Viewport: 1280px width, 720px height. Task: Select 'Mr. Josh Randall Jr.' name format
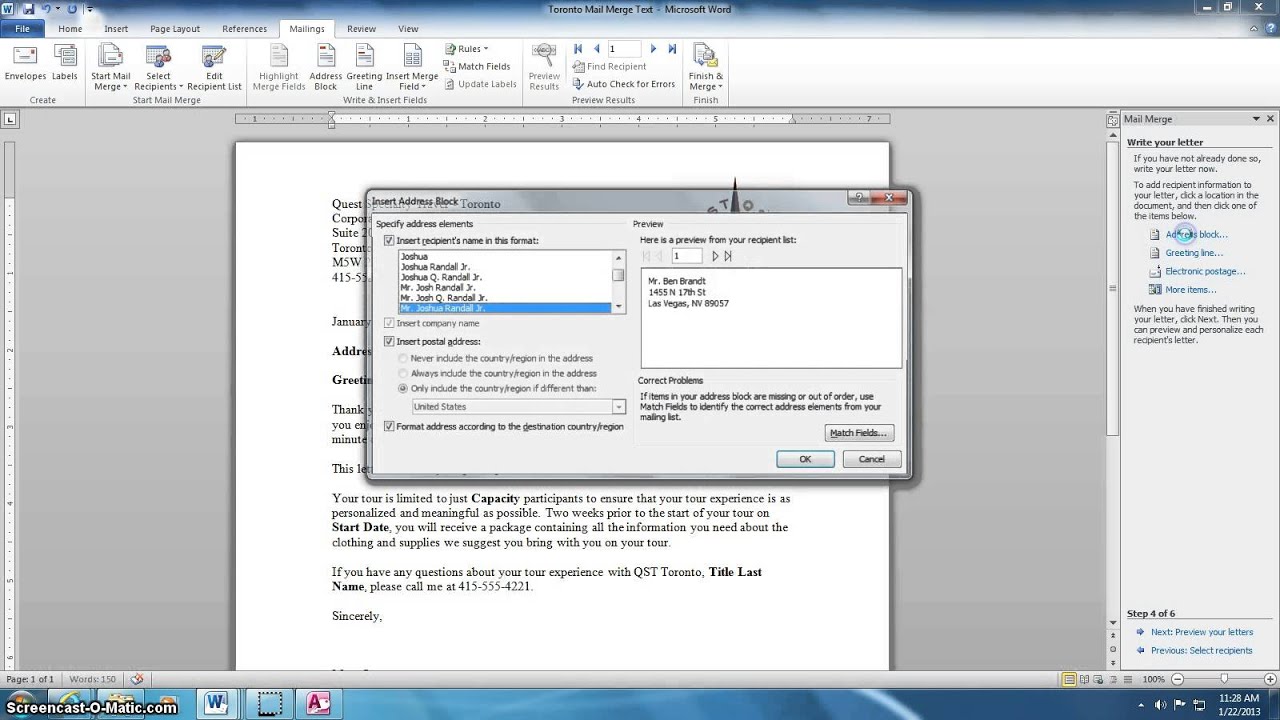pos(437,287)
